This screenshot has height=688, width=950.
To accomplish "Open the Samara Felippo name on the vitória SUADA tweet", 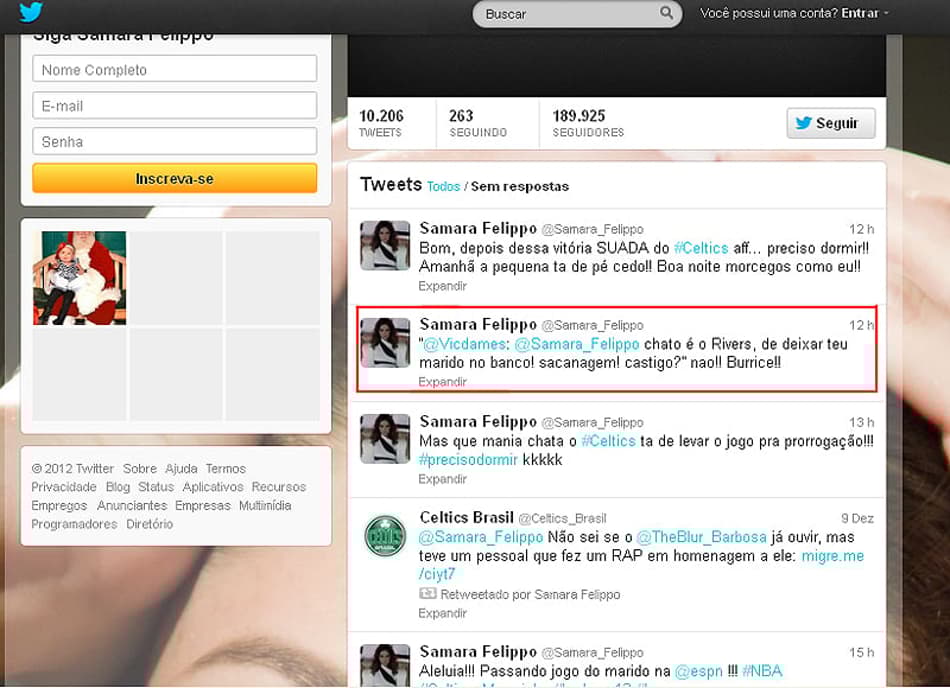I will [x=478, y=228].
